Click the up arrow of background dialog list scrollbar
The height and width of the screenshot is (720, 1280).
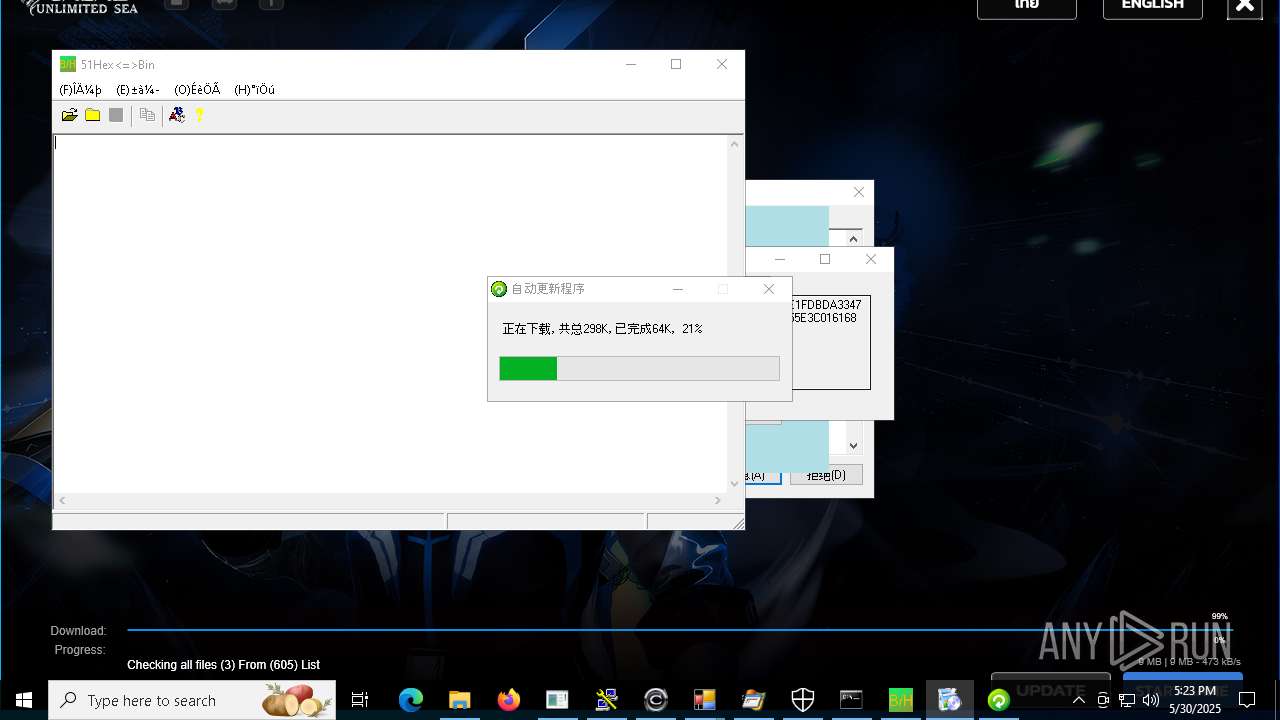tap(853, 239)
